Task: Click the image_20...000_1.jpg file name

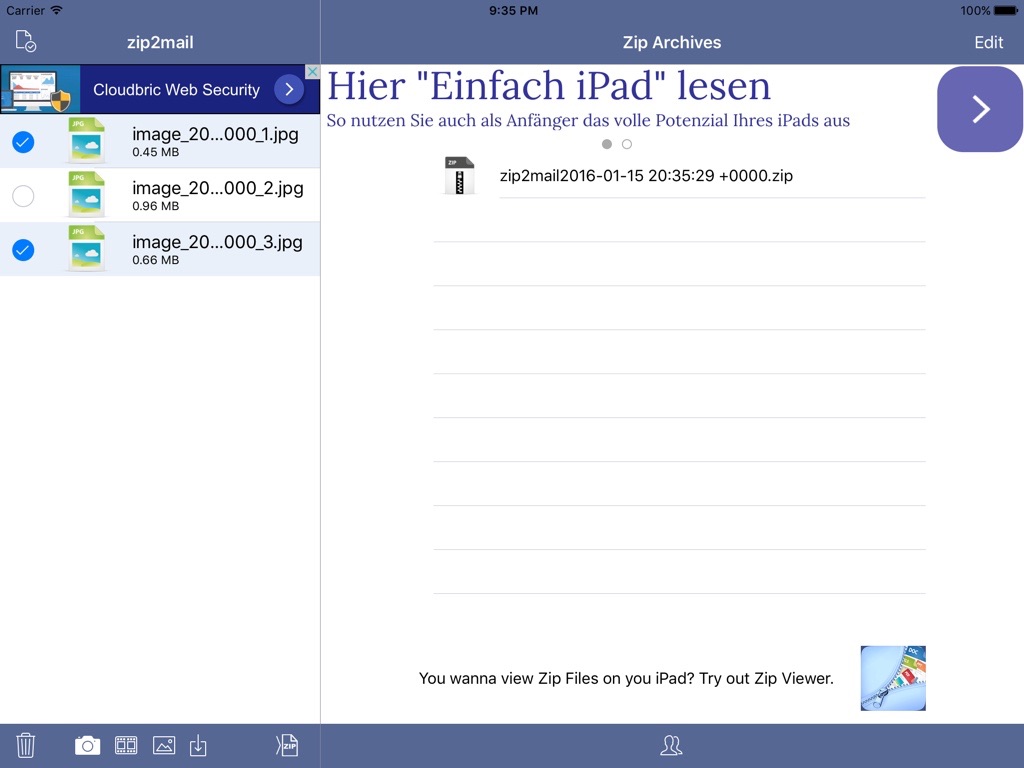Action: coord(215,134)
